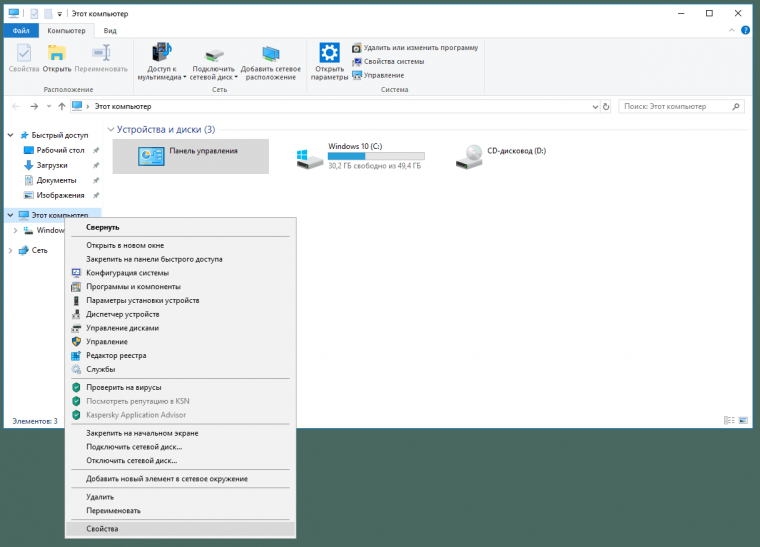Click the Open parameters gear icon
The height and width of the screenshot is (547, 760).
tap(328, 54)
